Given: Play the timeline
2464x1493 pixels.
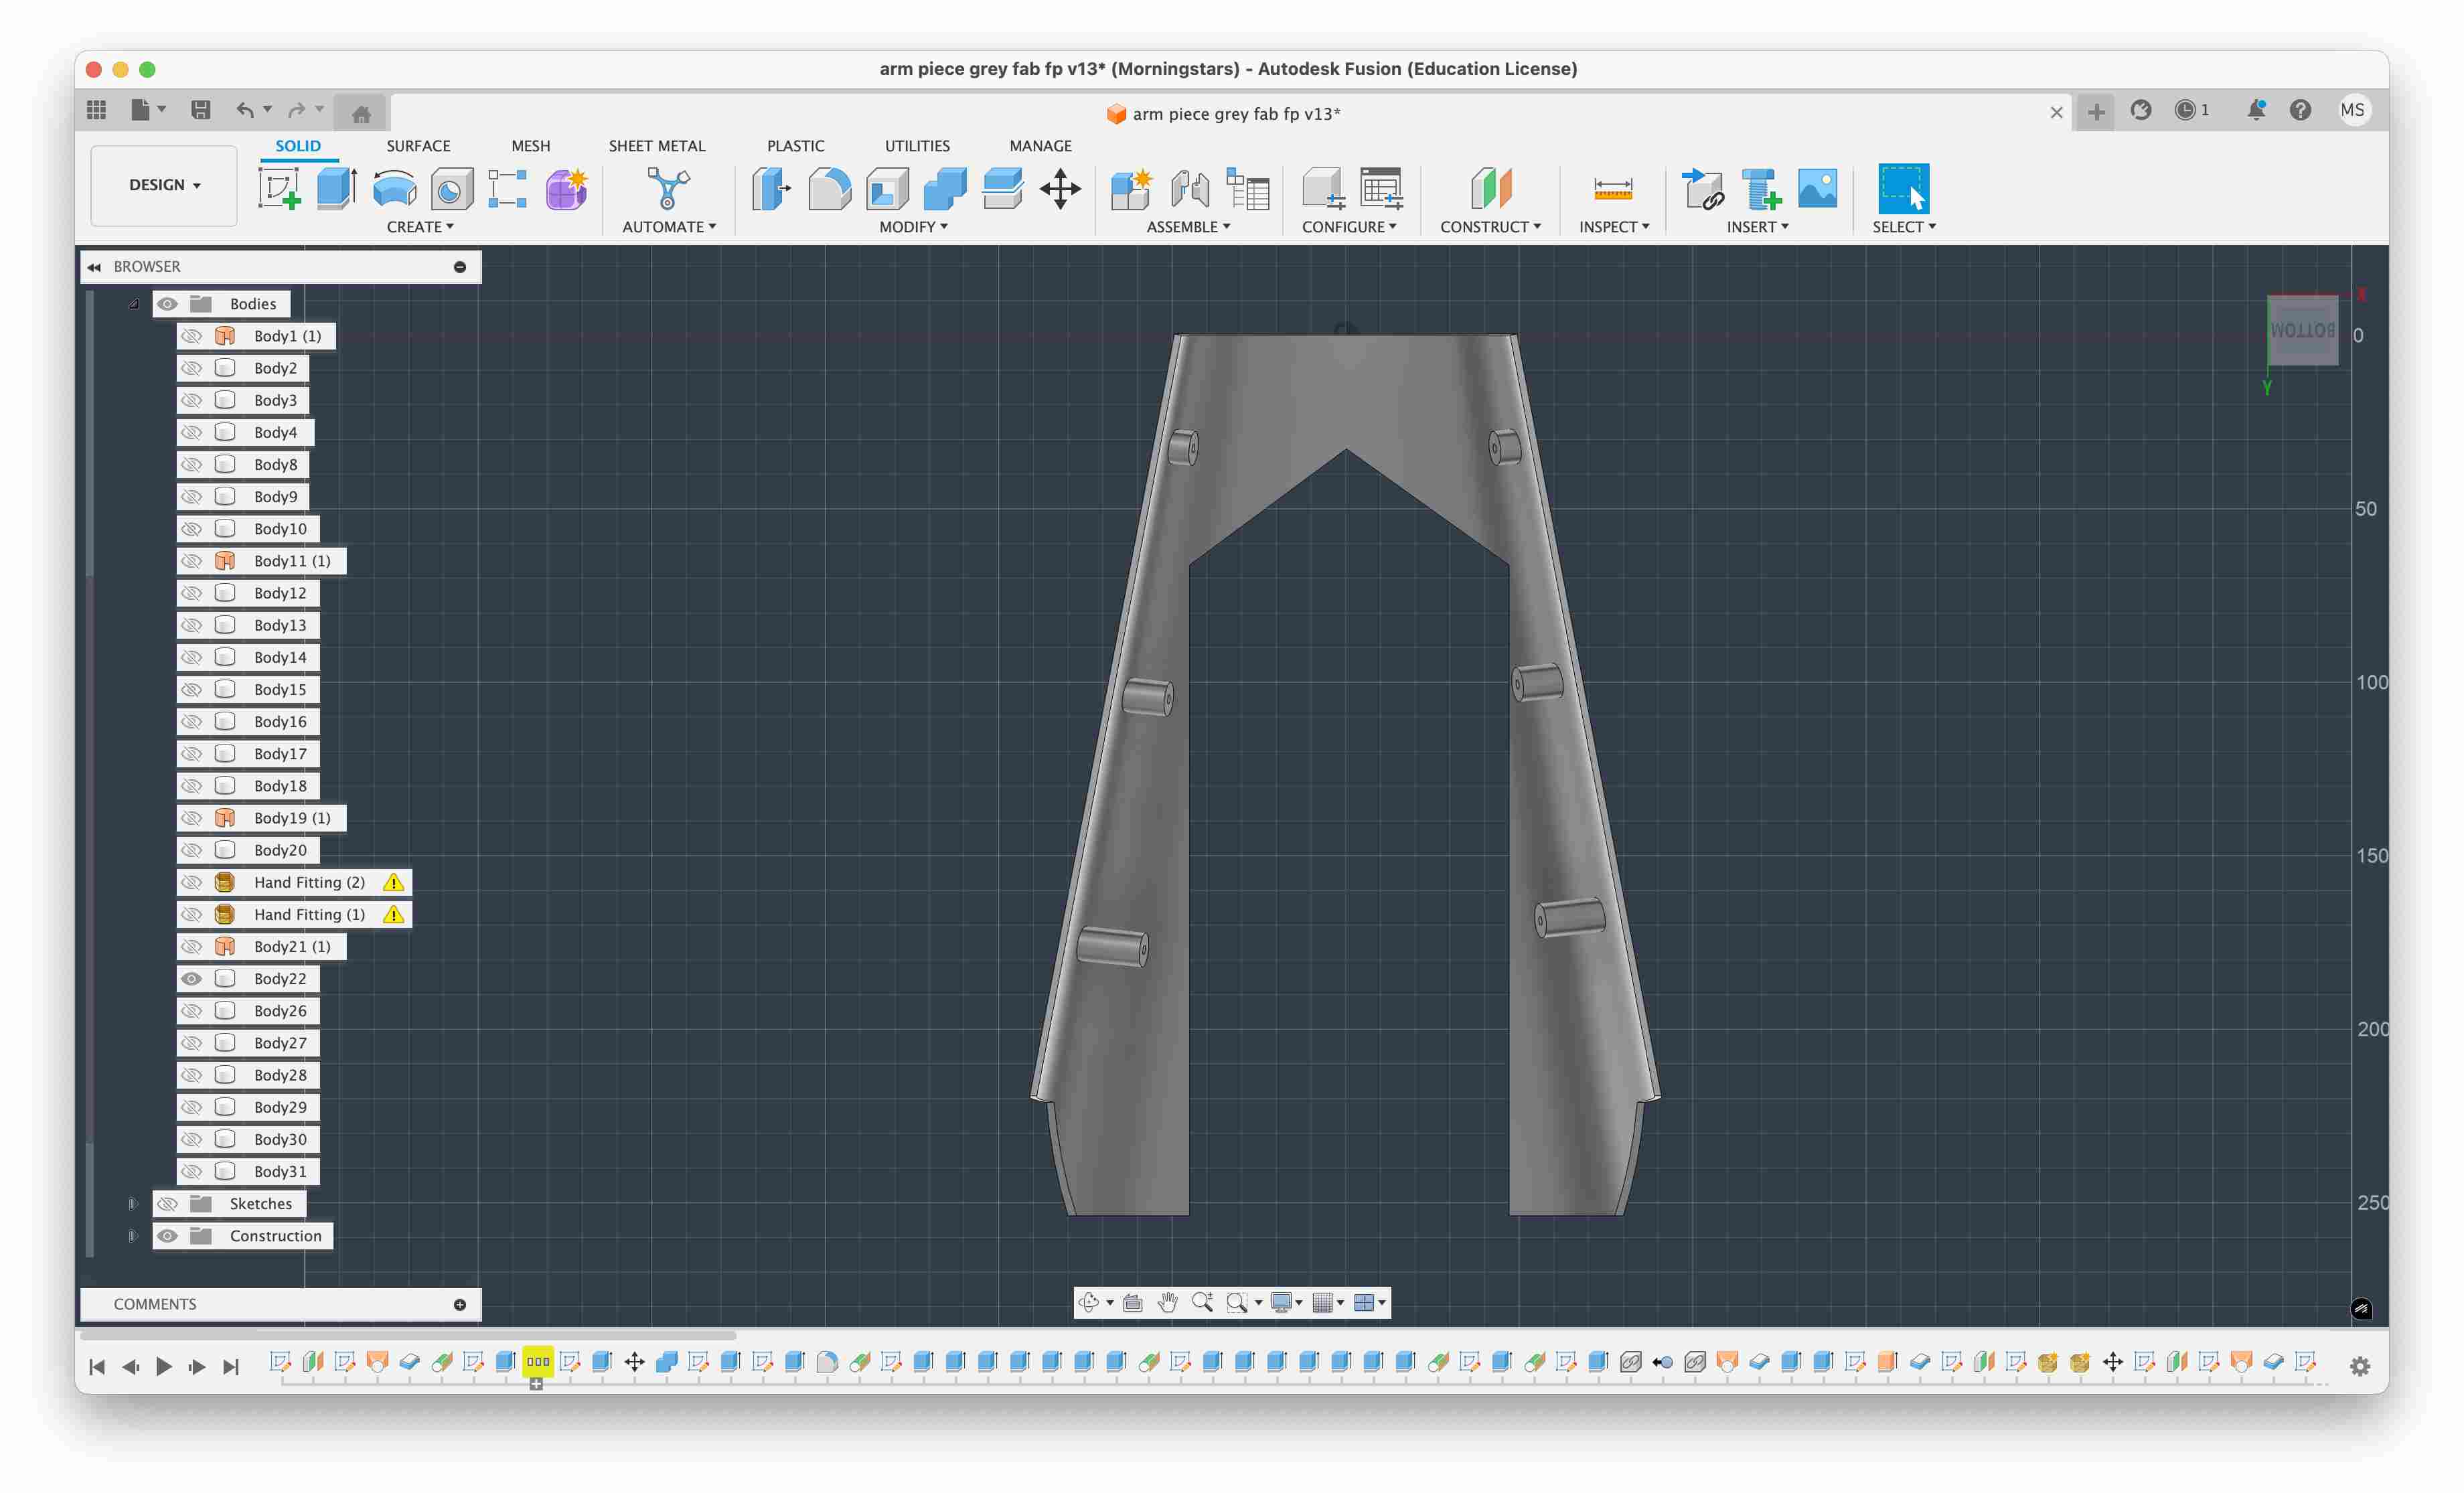Looking at the screenshot, I should tap(164, 1366).
